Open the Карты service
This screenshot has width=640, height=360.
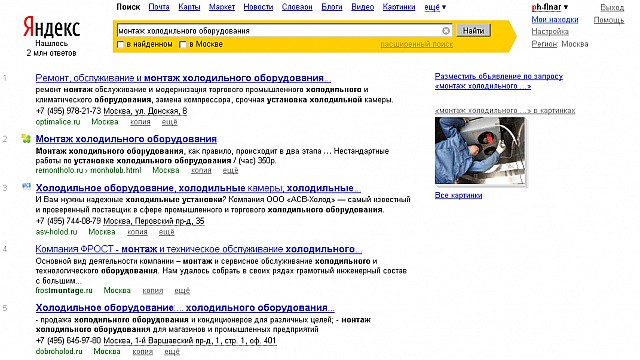tap(189, 7)
